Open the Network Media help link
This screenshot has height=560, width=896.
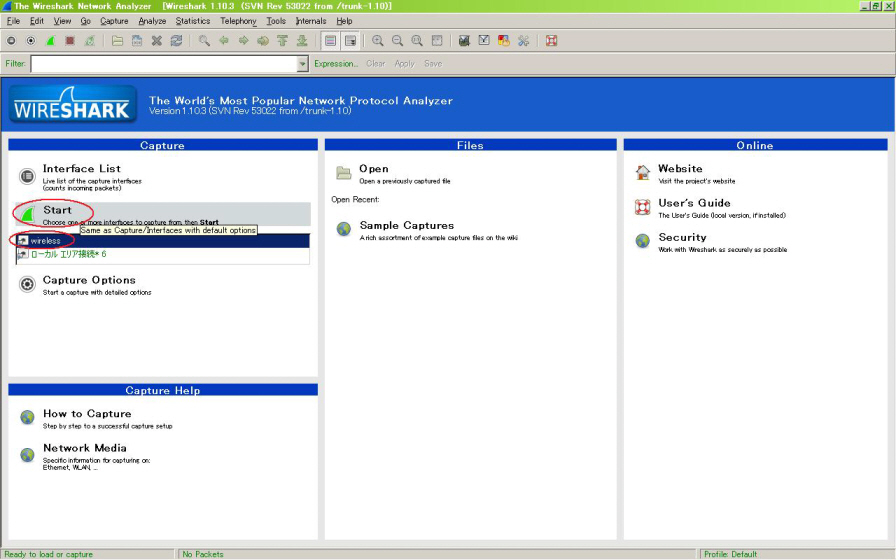pos(85,448)
